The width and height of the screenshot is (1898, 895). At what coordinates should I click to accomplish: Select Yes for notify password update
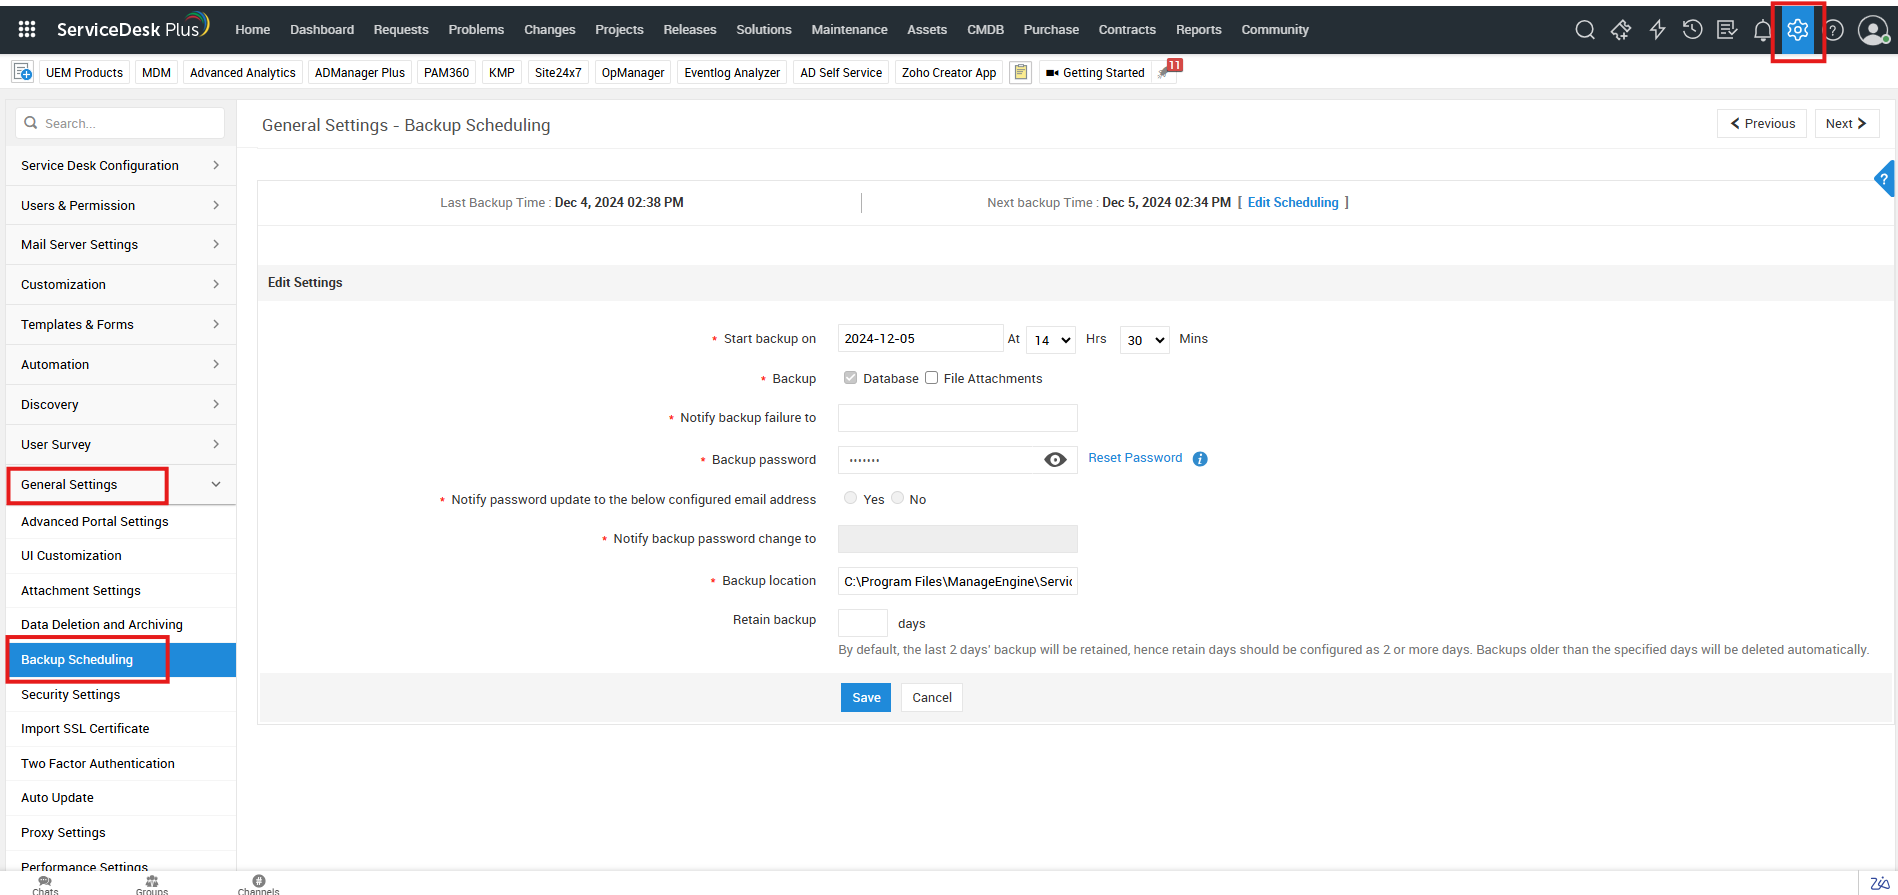pos(850,498)
